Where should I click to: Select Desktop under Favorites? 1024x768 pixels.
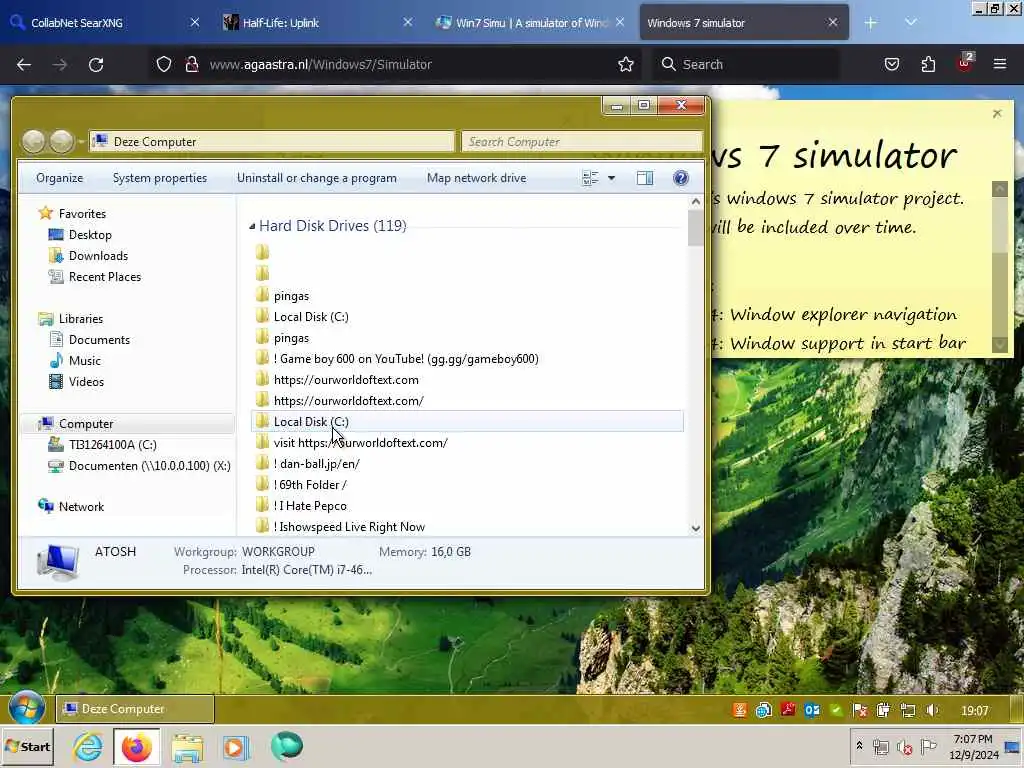point(90,234)
